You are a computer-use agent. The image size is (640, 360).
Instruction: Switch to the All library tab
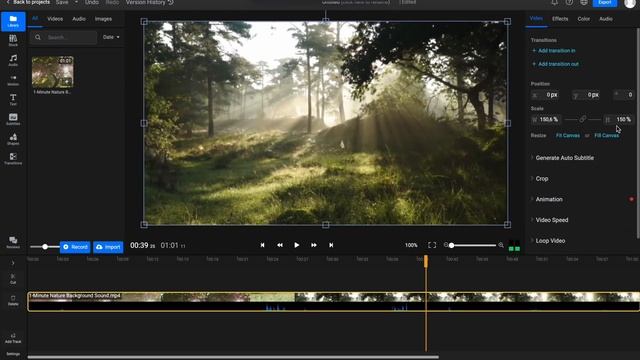(x=35, y=18)
